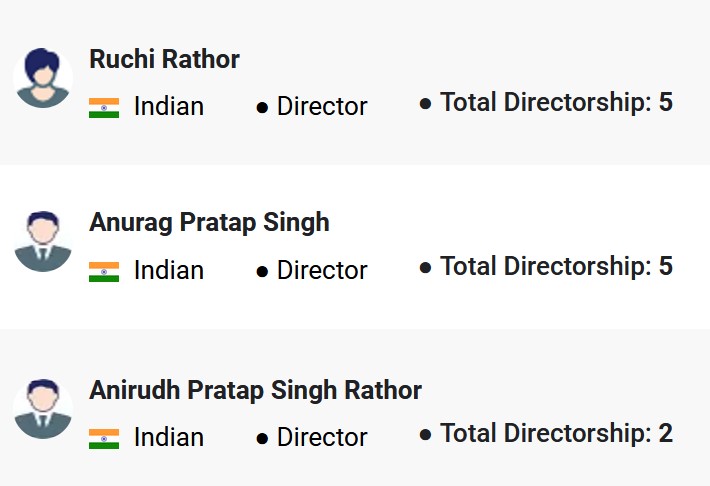Click Ruchi Rathor's female avatar icon

pyautogui.click(x=43, y=77)
